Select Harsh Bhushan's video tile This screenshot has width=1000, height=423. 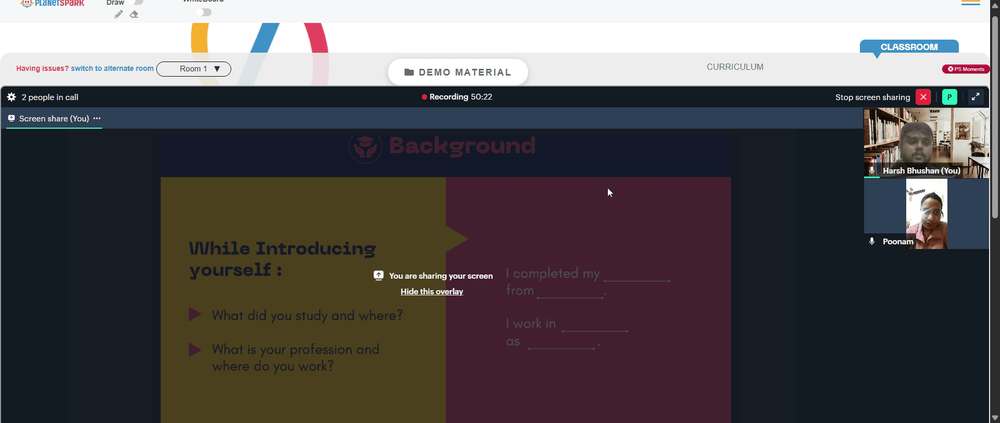(926, 143)
